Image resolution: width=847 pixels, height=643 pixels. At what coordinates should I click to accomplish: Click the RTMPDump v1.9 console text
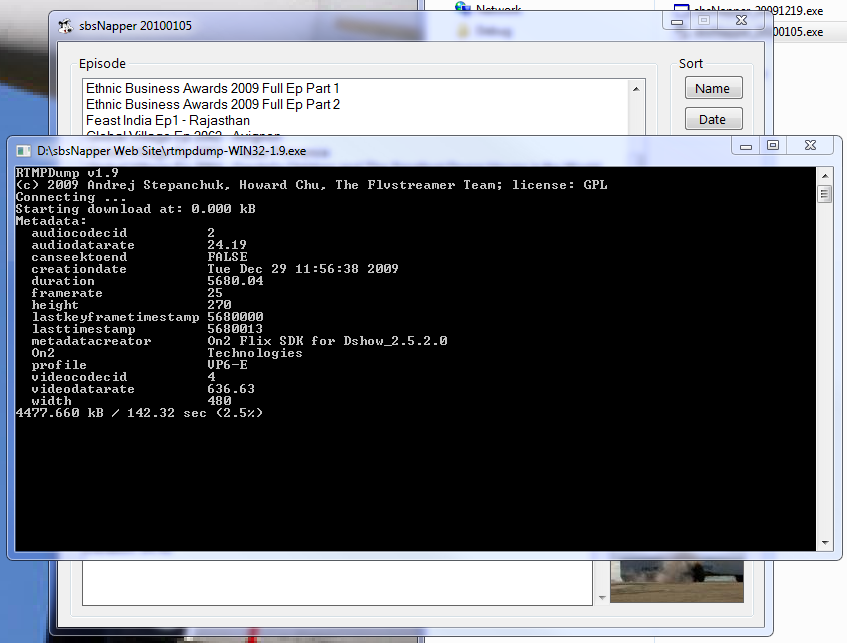tap(67, 173)
